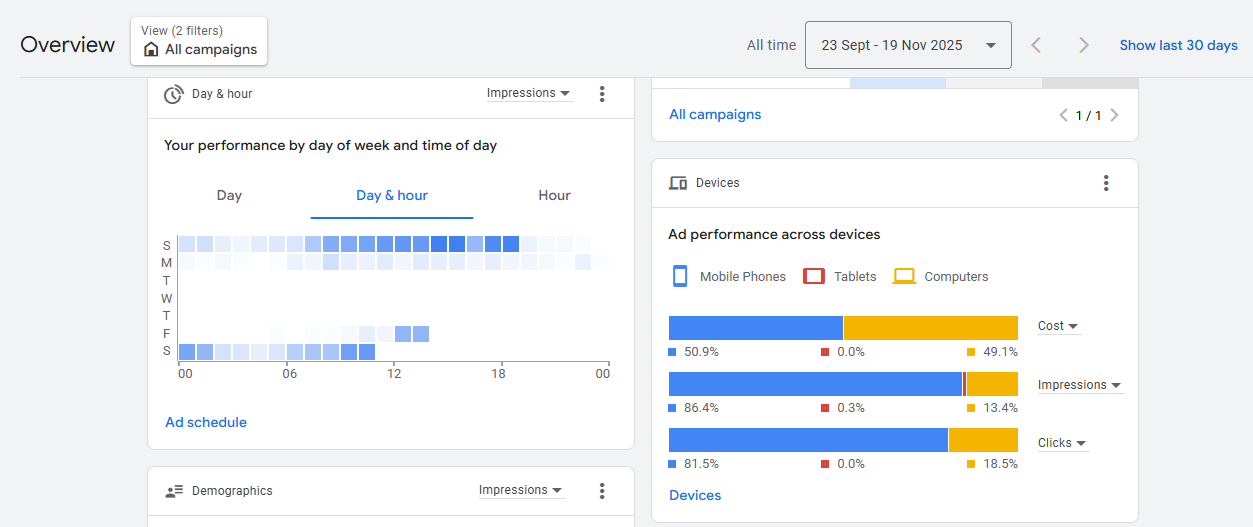Toggle Mobile Phones legend item
Image resolution: width=1253 pixels, height=527 pixels.
click(728, 277)
